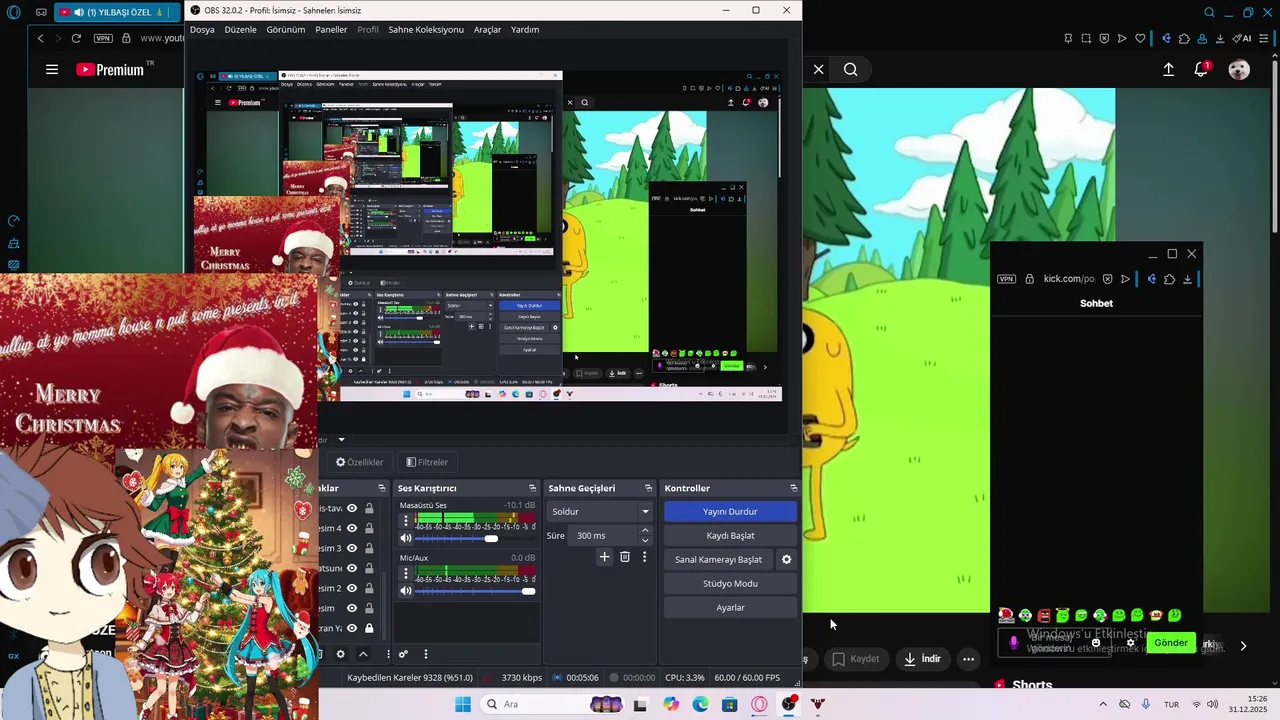The image size is (1280, 720).
Task: Open the Araçlar menu in OBS
Action: pos(487,29)
